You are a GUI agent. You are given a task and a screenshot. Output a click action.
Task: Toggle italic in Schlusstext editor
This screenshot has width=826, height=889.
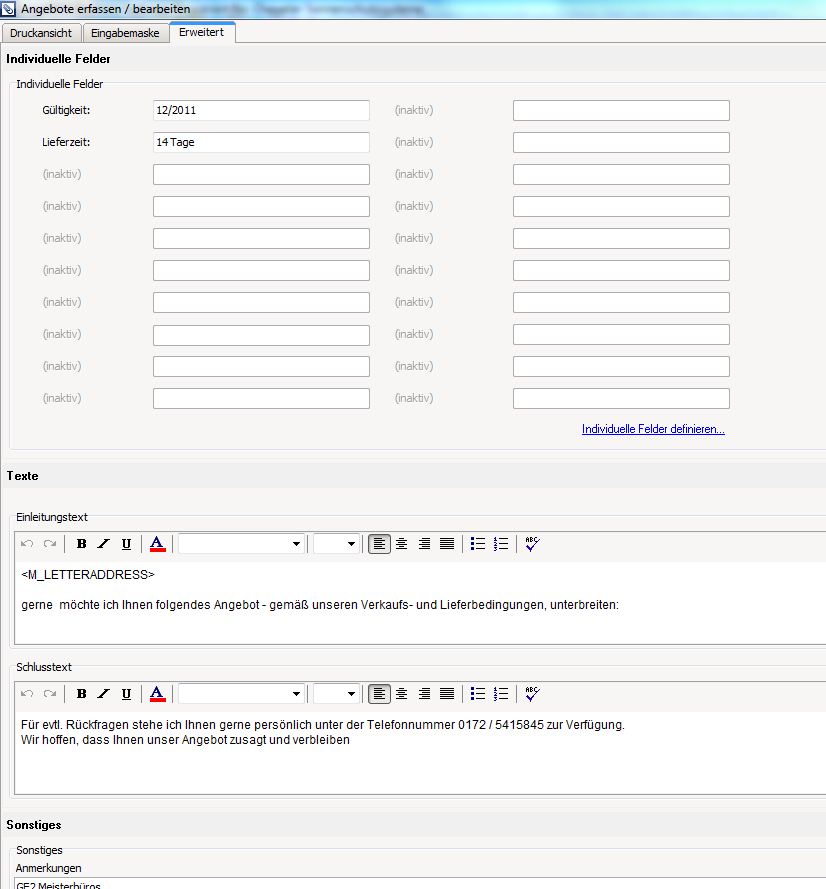[x=103, y=693]
